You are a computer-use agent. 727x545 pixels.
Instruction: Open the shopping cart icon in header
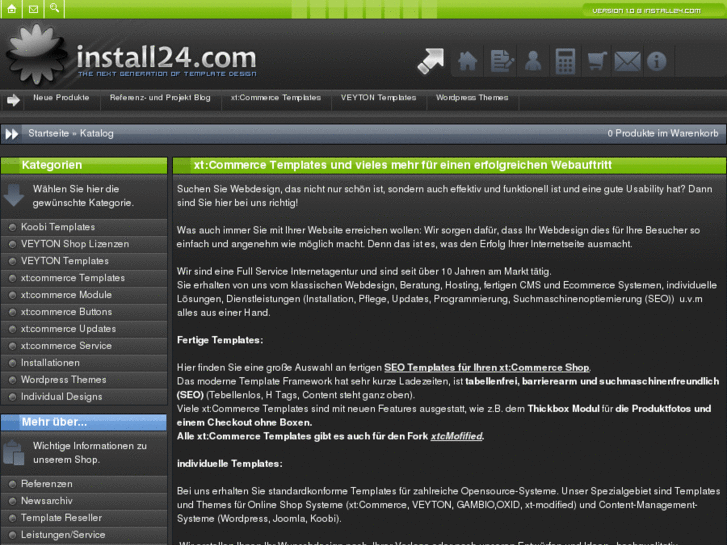coord(597,61)
